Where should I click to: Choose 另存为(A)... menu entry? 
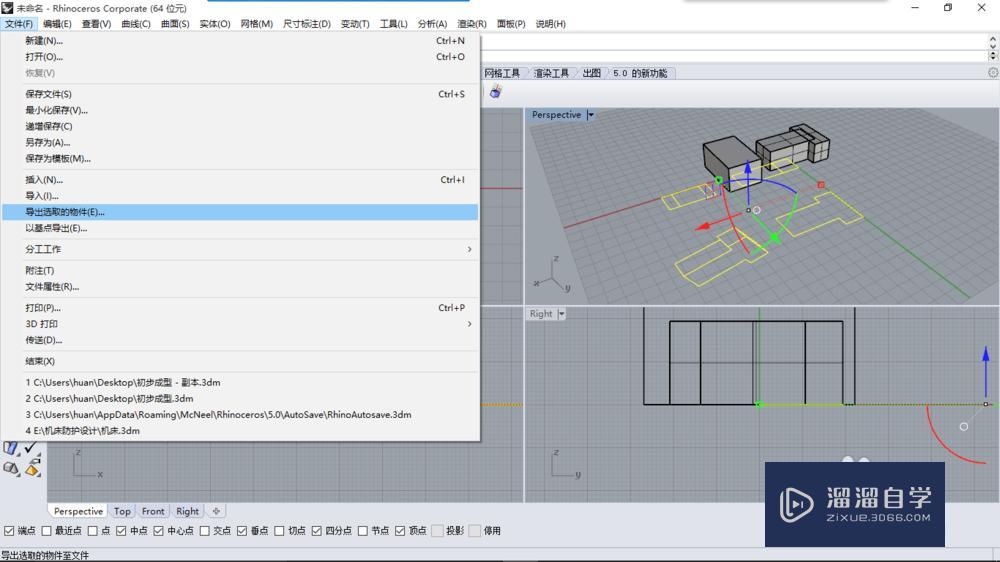pyautogui.click(x=240, y=142)
